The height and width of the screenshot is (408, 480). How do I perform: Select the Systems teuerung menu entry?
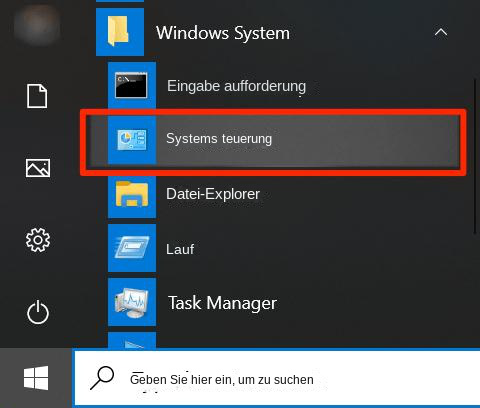(273, 140)
